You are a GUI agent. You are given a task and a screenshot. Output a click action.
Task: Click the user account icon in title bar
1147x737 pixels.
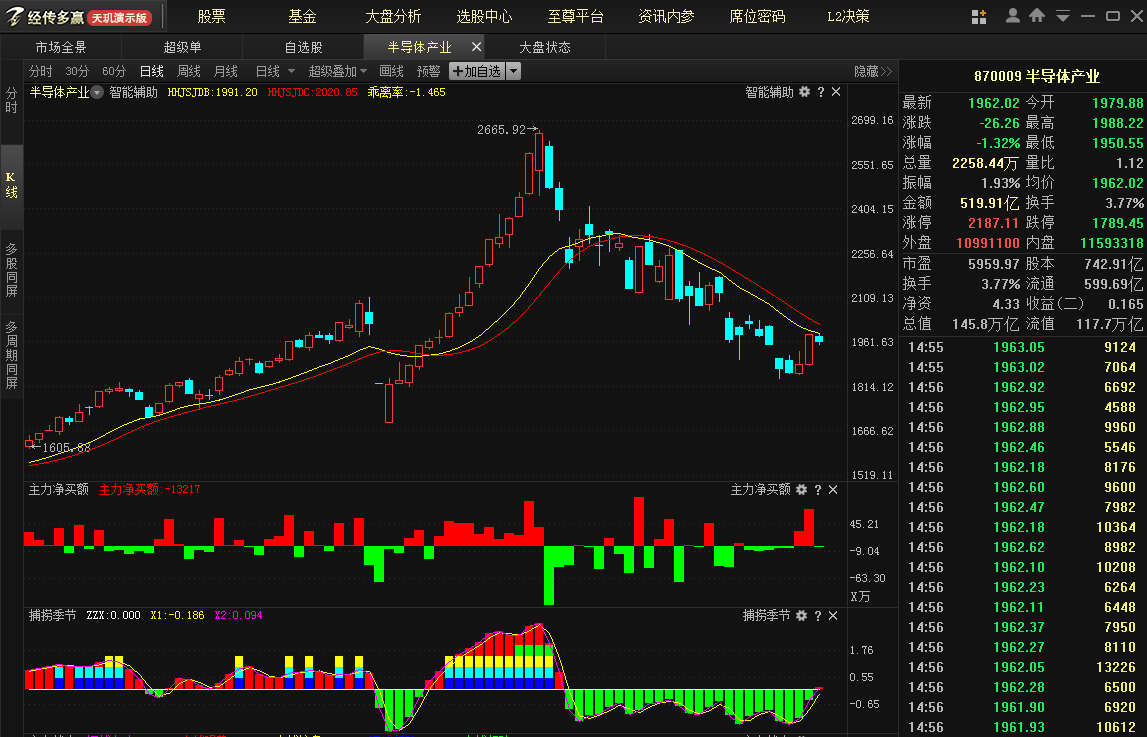coord(1013,16)
